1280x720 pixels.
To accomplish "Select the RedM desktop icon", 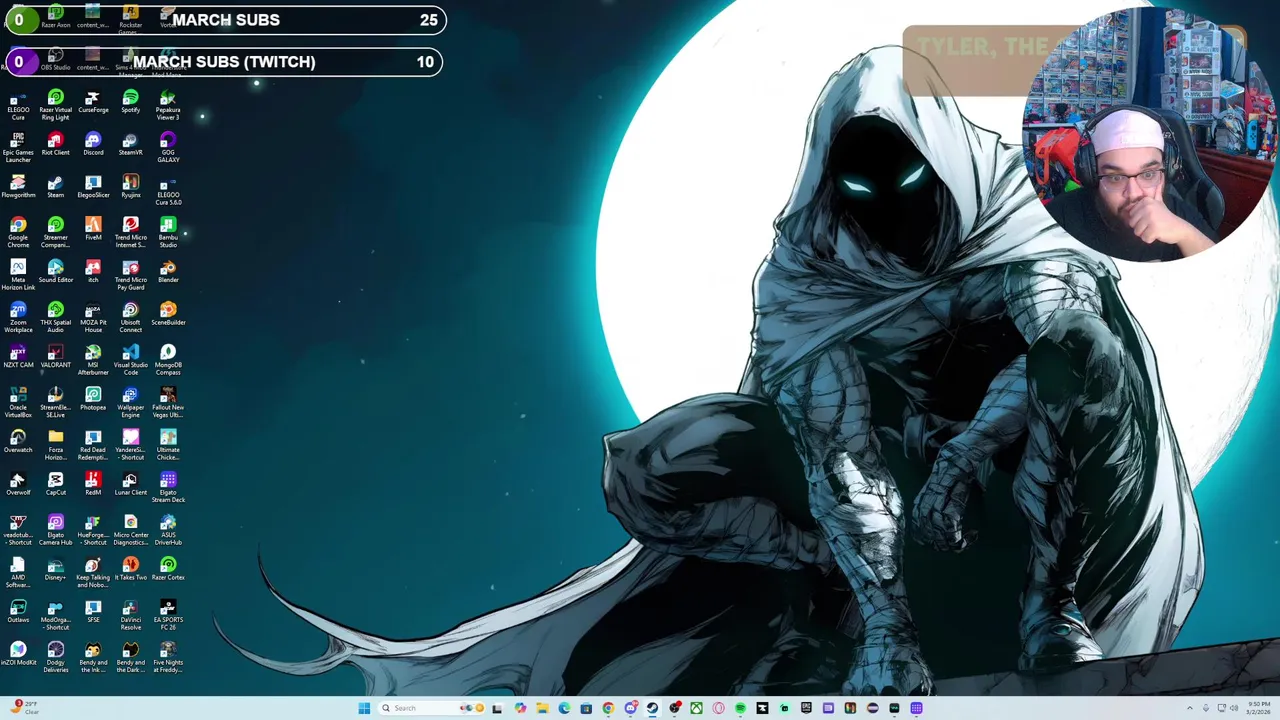I will [93, 484].
